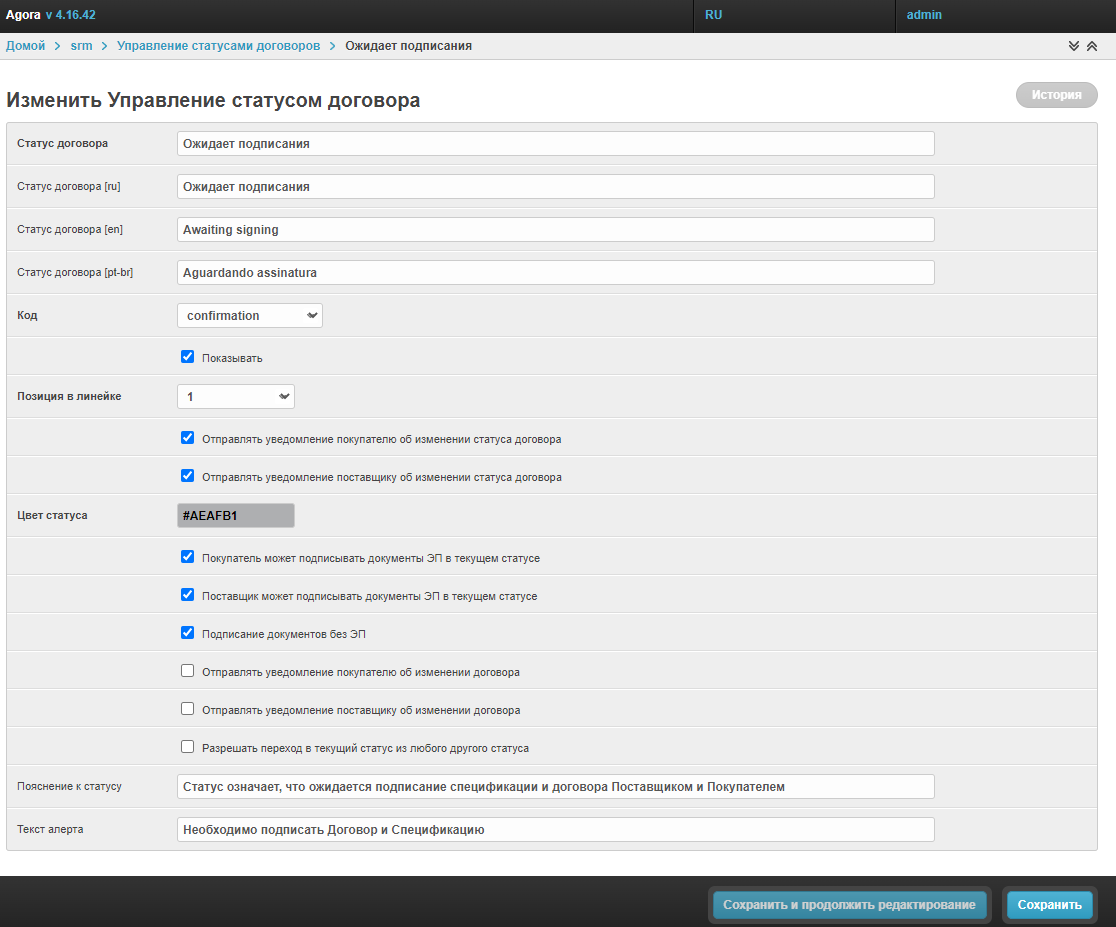Image resolution: width=1116 pixels, height=927 pixels.
Task: Uncheck the Показывать checkbox
Action: [187, 356]
